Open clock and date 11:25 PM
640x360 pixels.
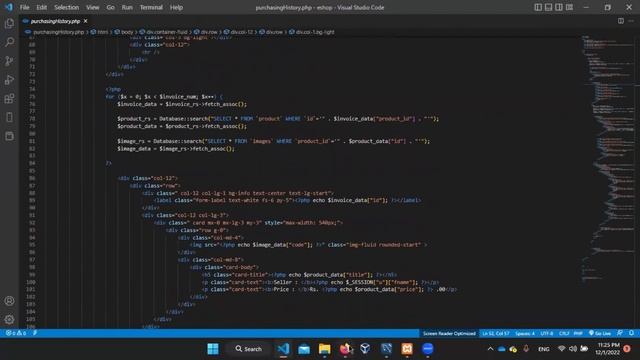pyautogui.click(x=608, y=349)
